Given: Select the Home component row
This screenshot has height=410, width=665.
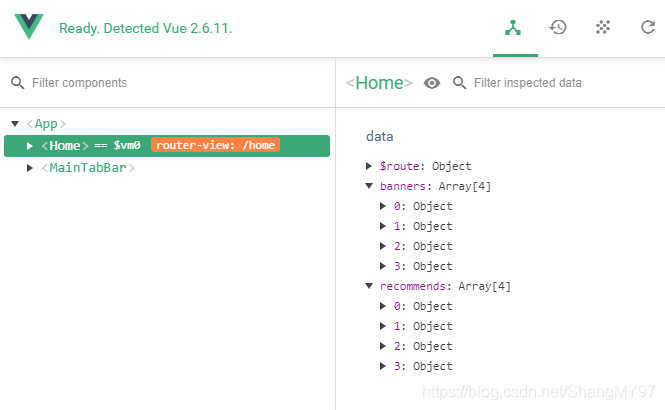Looking at the screenshot, I should point(167,146).
